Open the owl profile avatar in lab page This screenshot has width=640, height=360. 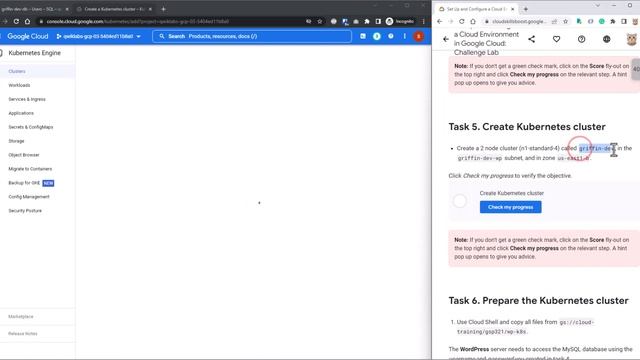[x=631, y=39]
